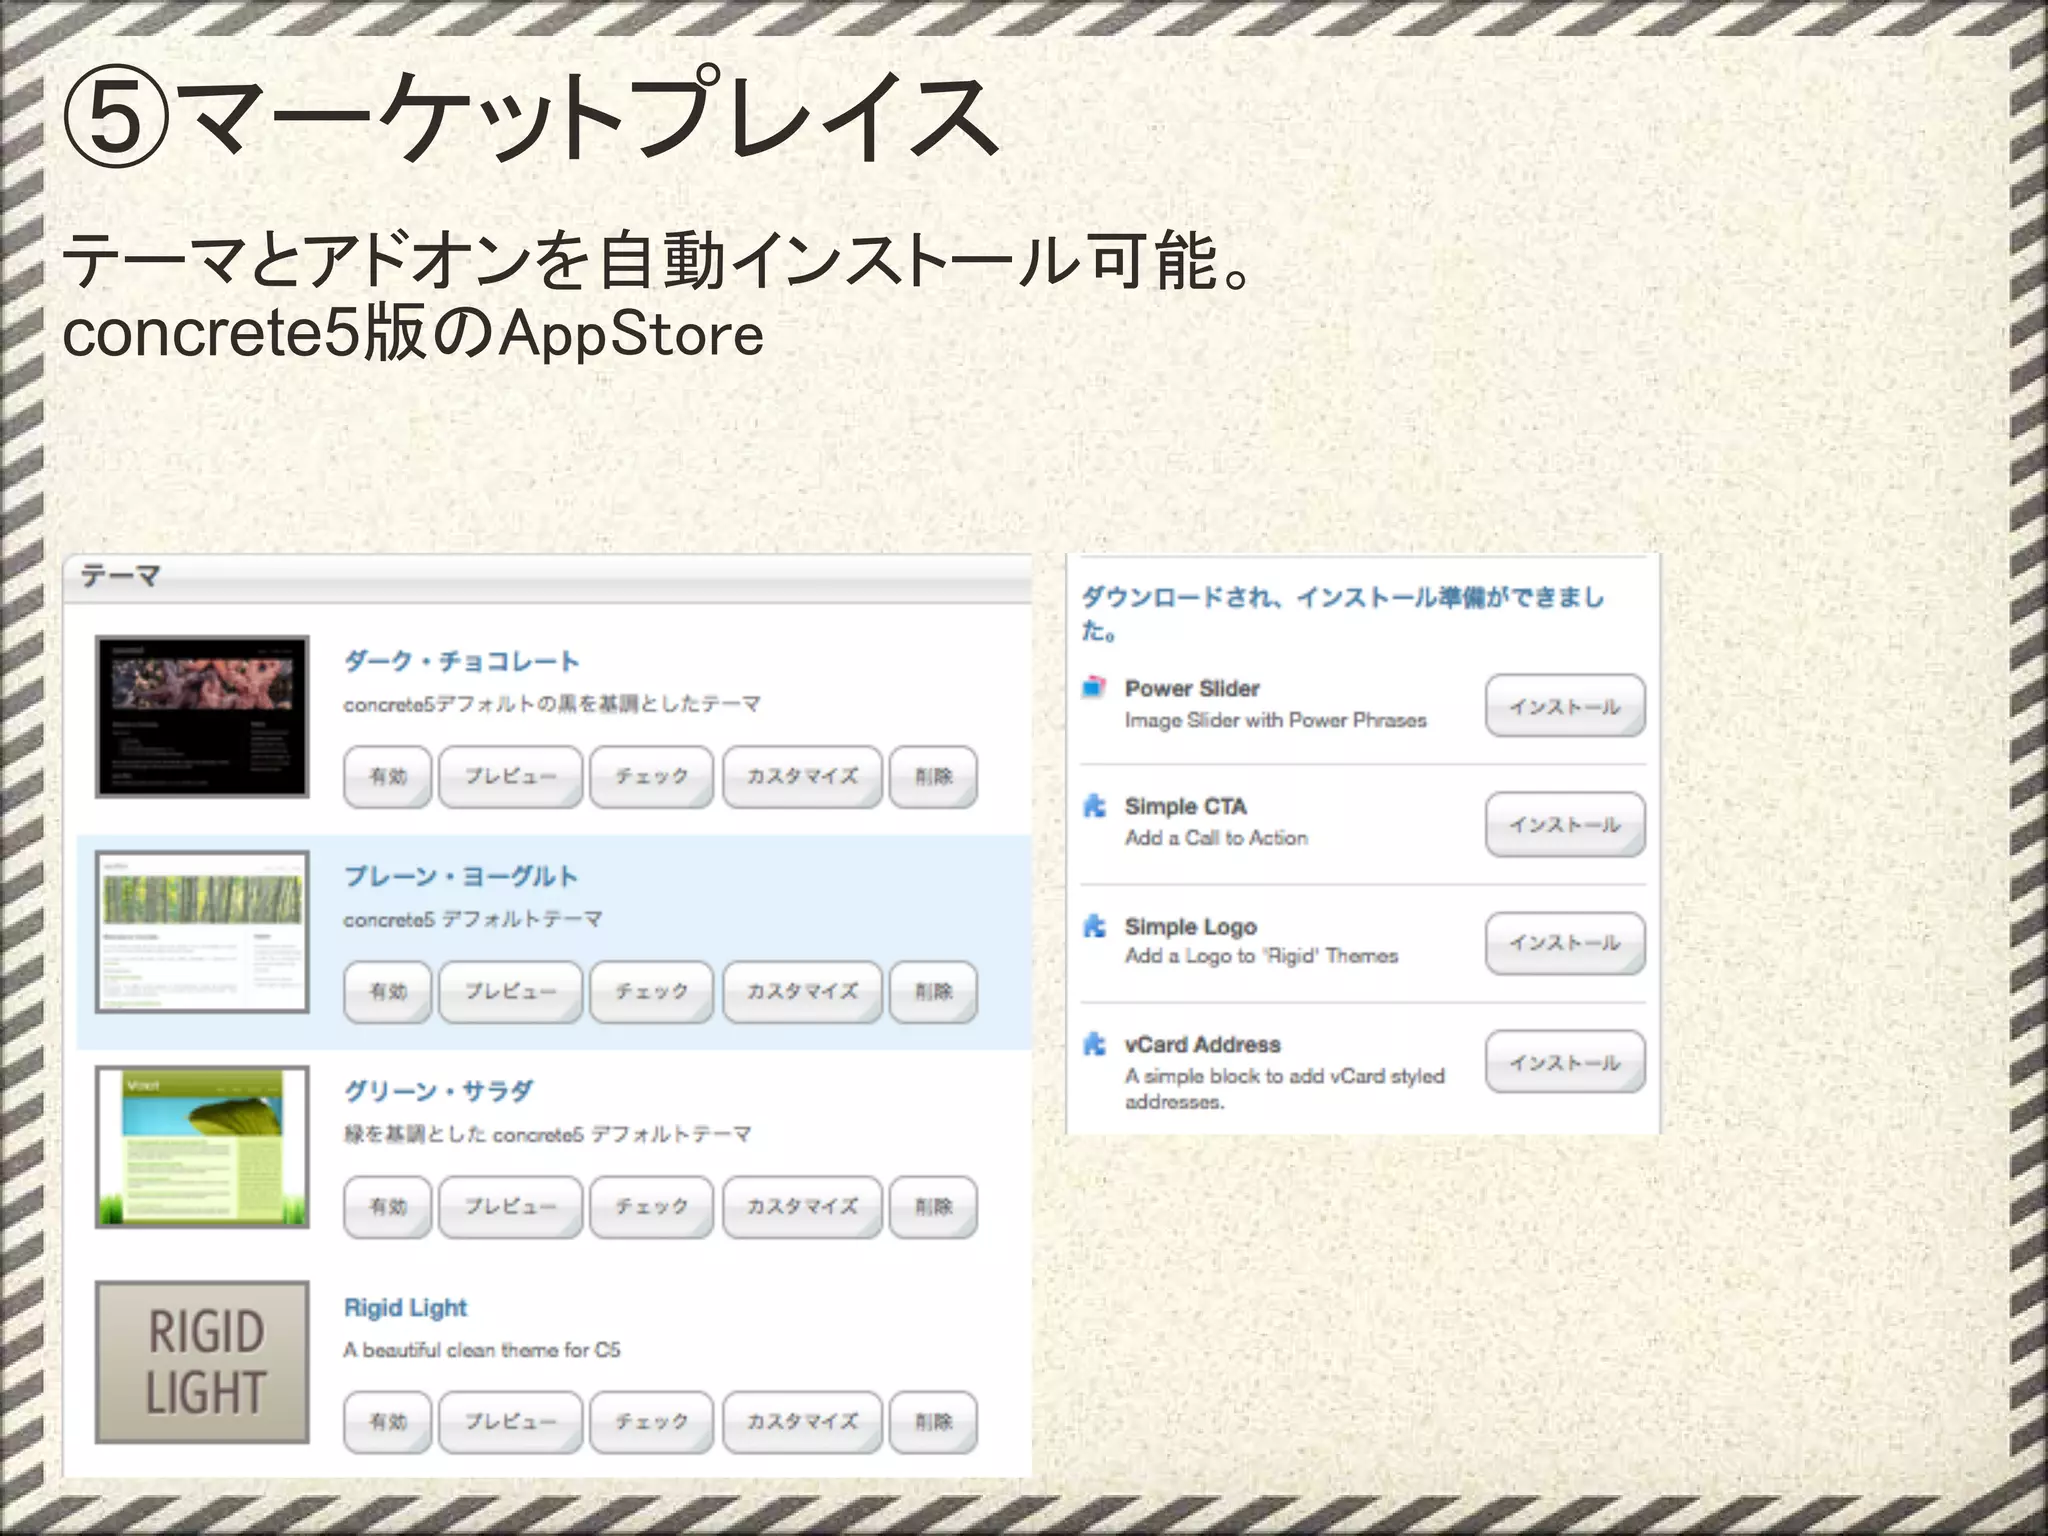Activate Rigid Light with 有効 button
The height and width of the screenshot is (1536, 2048).
coord(388,1421)
